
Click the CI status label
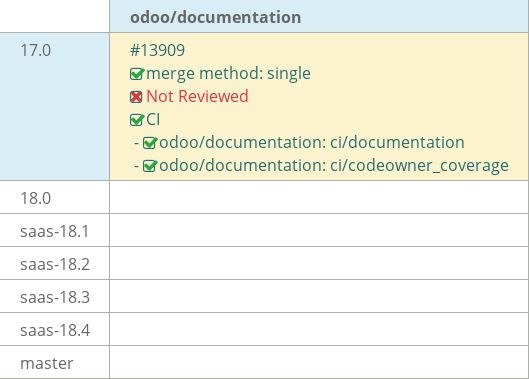[153, 120]
